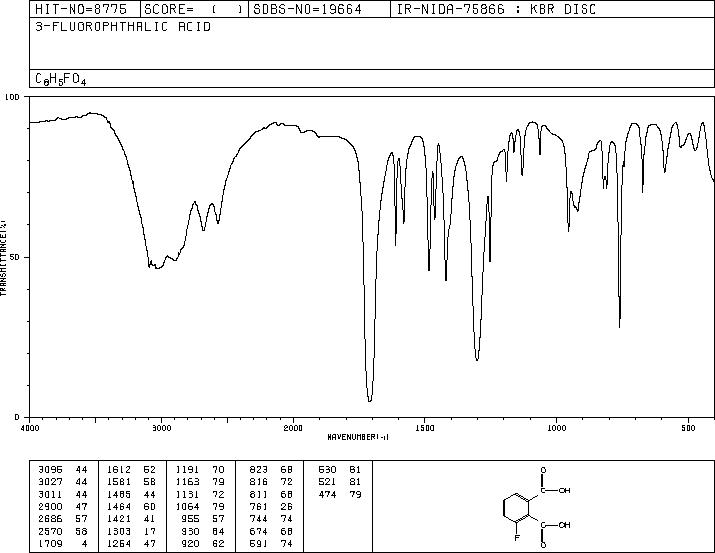
Task: Click the 1000 wavenumber axis label
Action: pos(556,428)
